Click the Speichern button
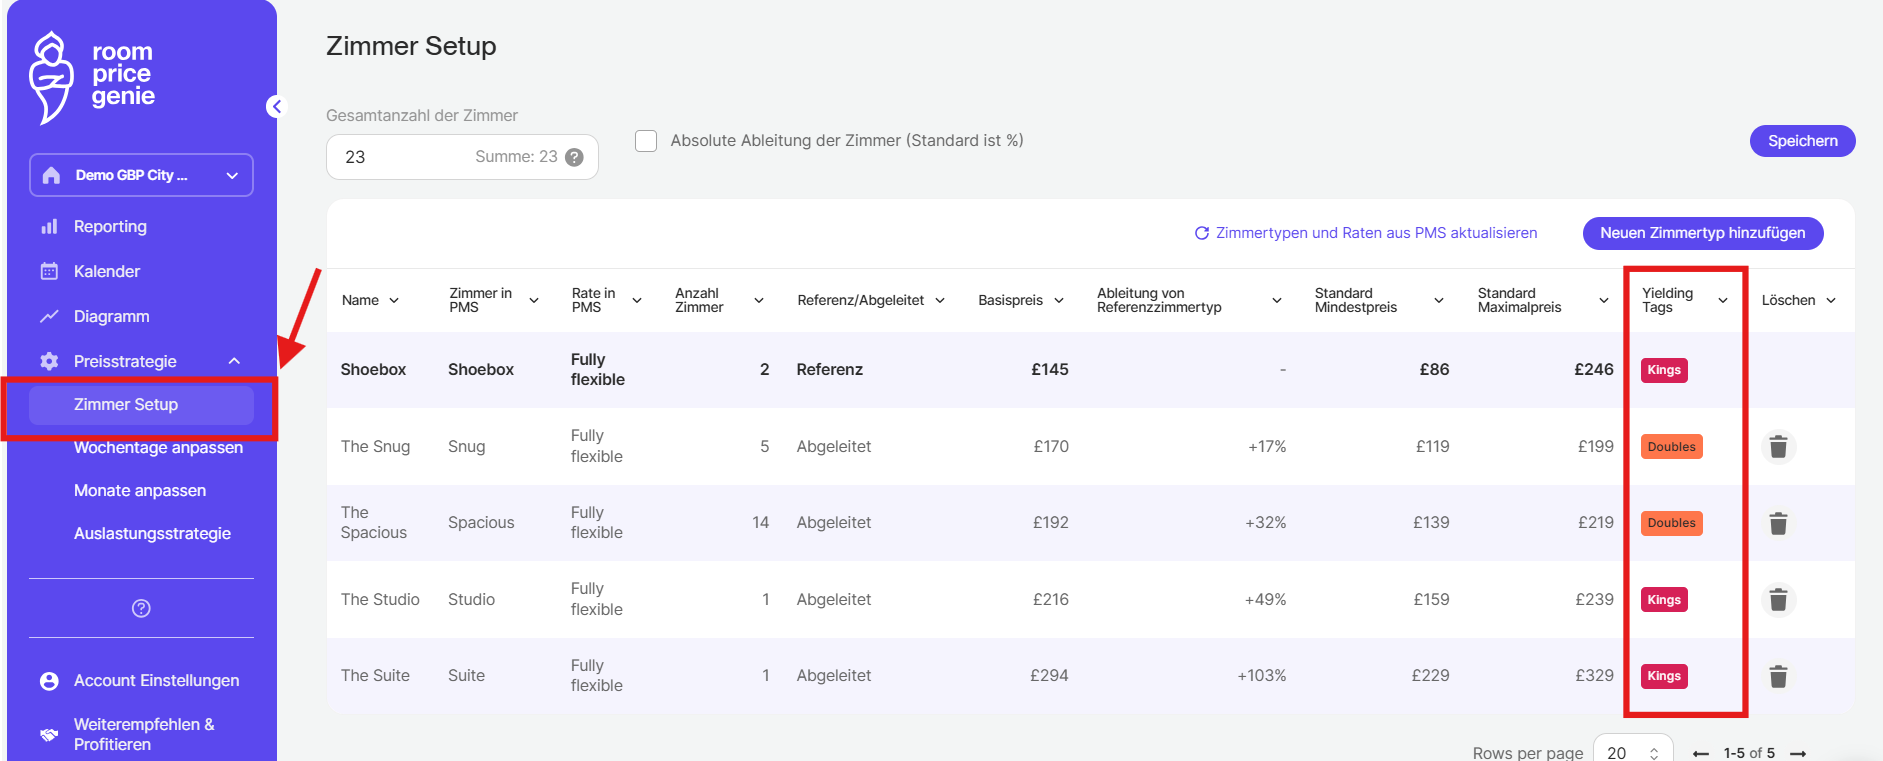This screenshot has width=1883, height=761. coord(1802,141)
